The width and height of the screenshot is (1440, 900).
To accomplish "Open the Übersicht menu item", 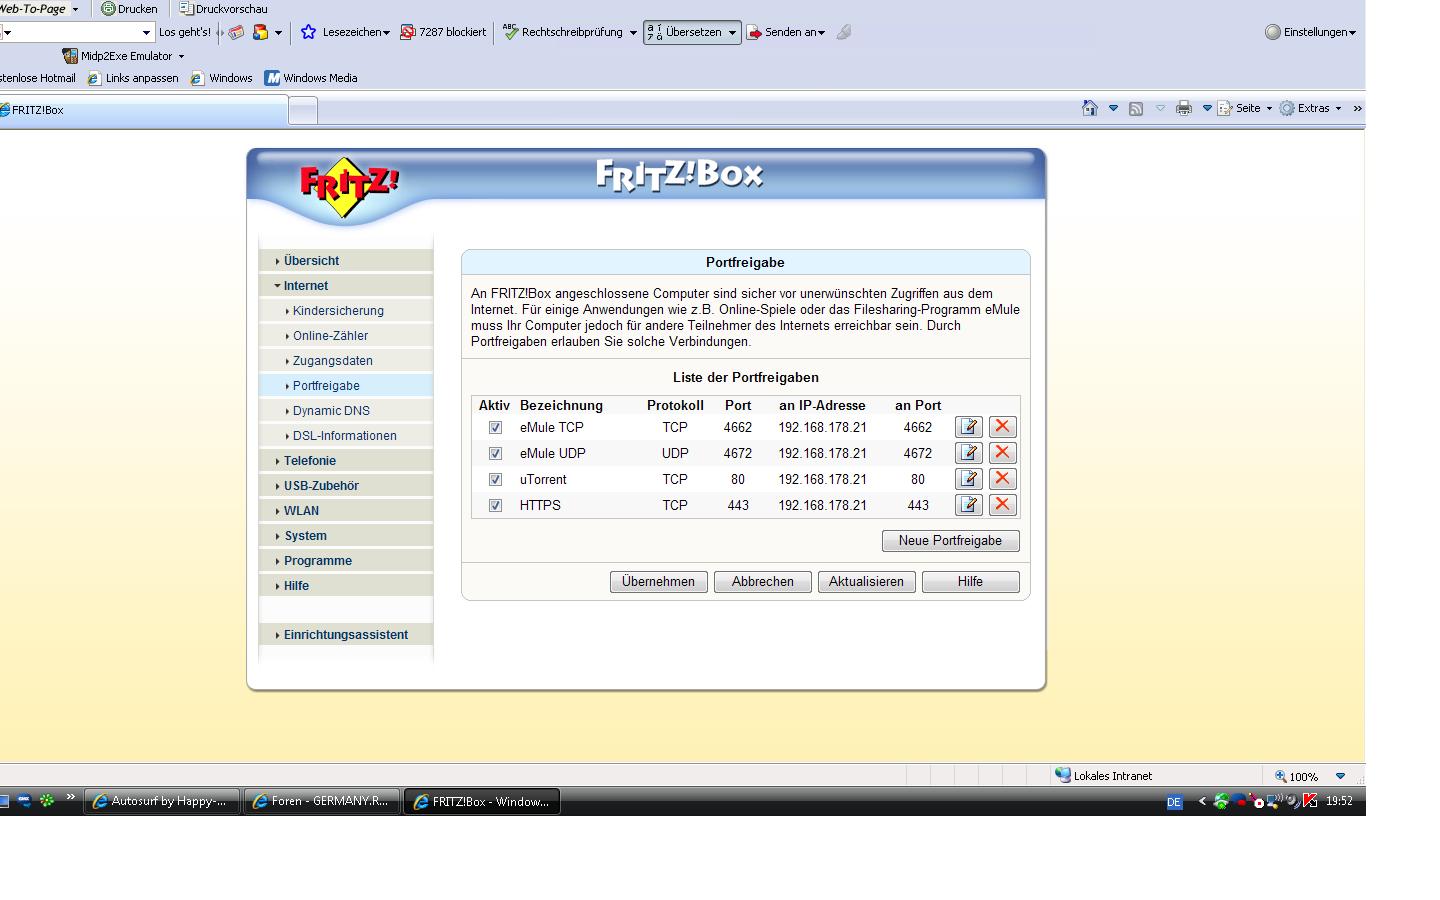I will (346, 260).
